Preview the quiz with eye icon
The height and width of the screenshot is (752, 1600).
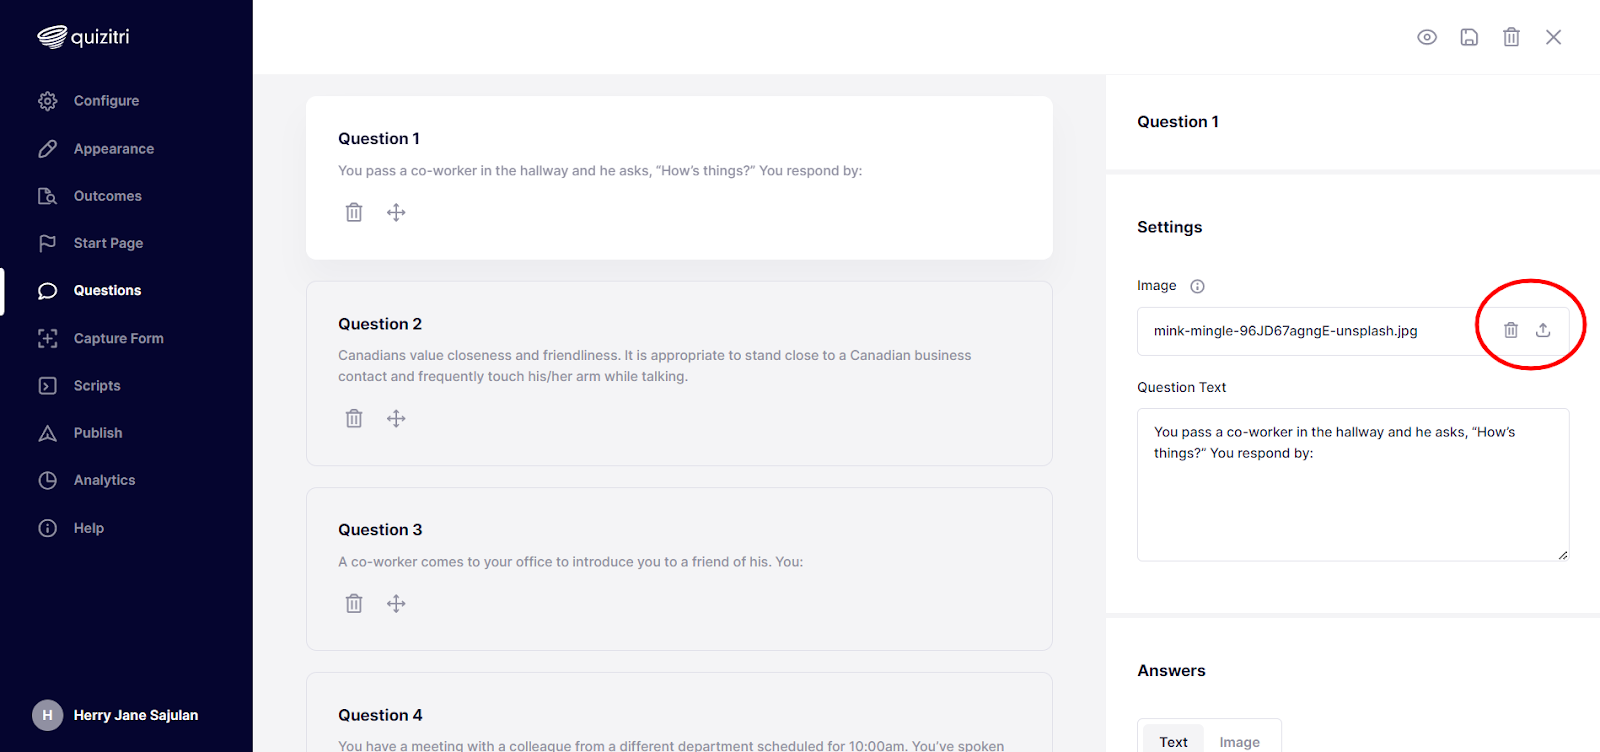point(1427,37)
